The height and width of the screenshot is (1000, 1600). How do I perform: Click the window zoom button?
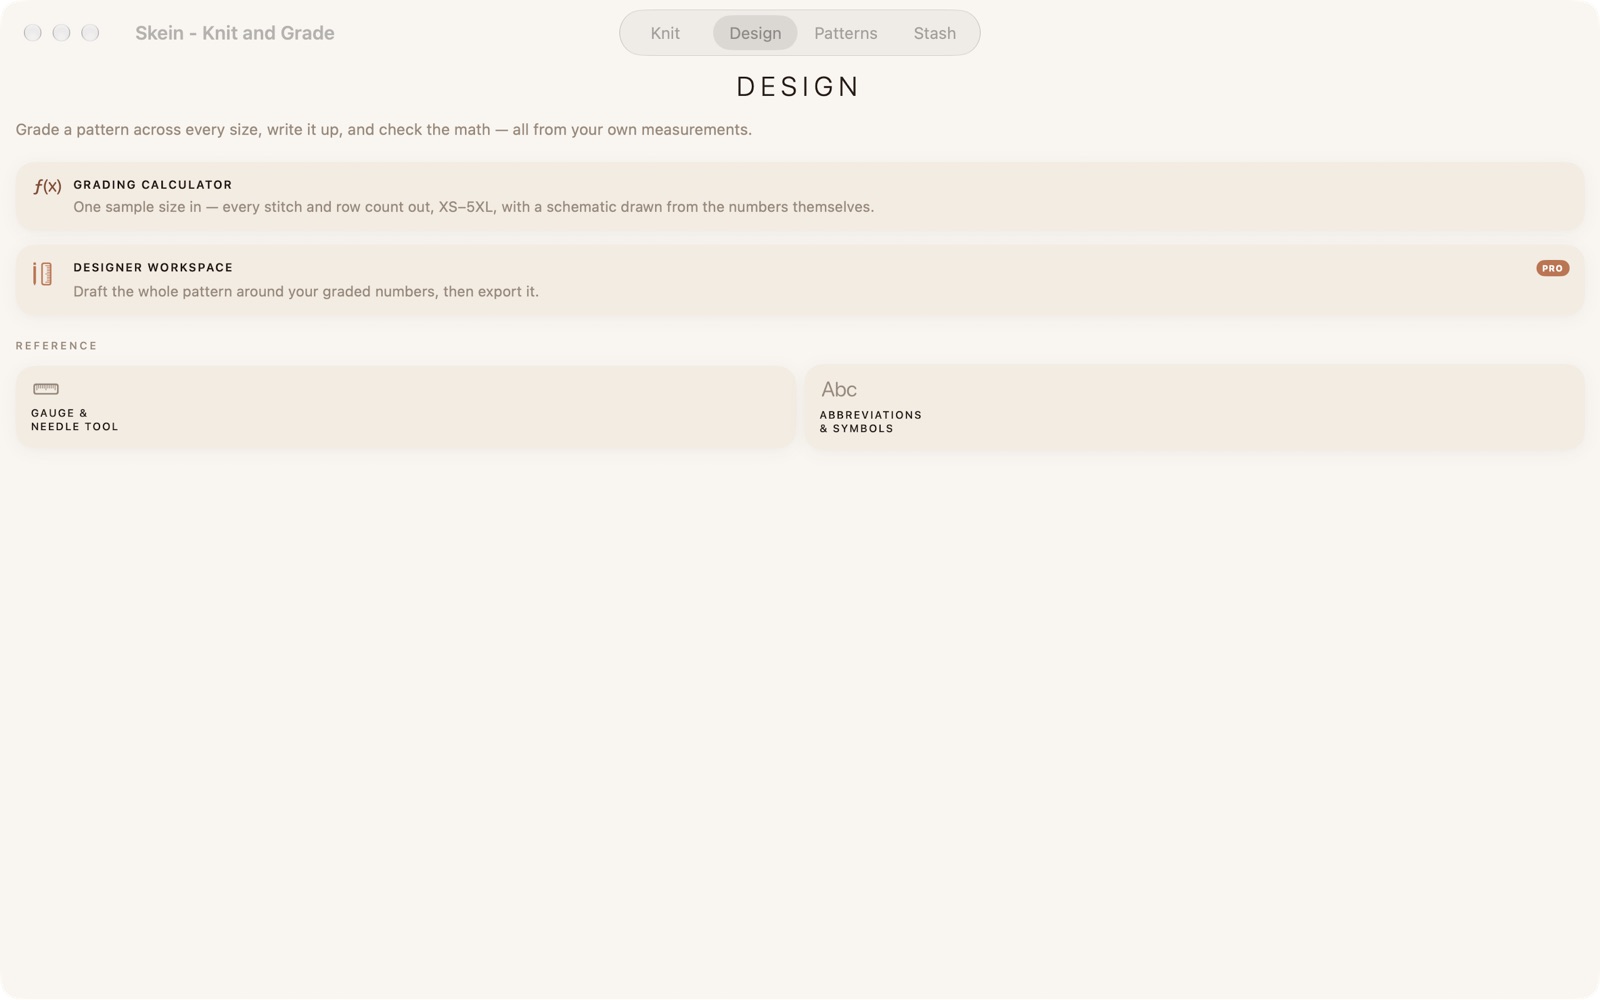(x=90, y=33)
